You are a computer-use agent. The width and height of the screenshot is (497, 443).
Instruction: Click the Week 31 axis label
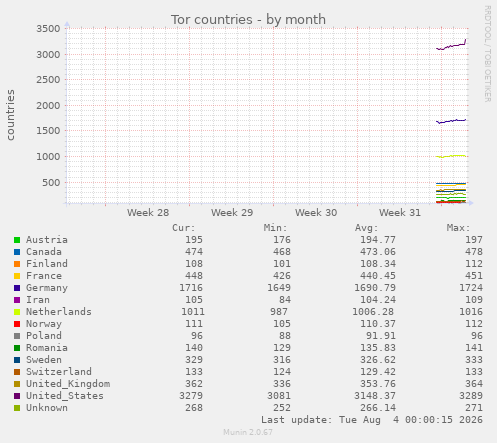pos(400,213)
